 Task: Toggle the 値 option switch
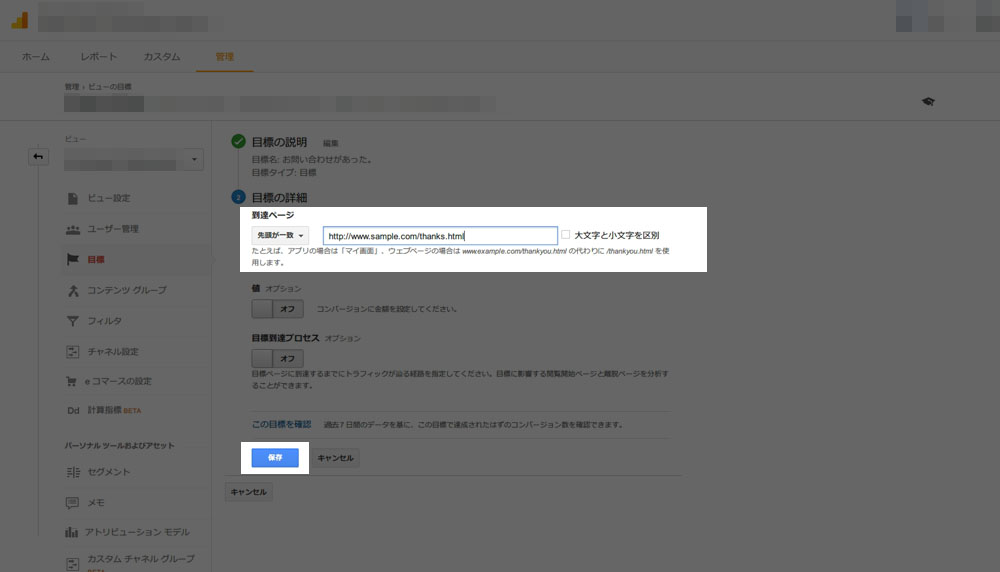coord(277,309)
